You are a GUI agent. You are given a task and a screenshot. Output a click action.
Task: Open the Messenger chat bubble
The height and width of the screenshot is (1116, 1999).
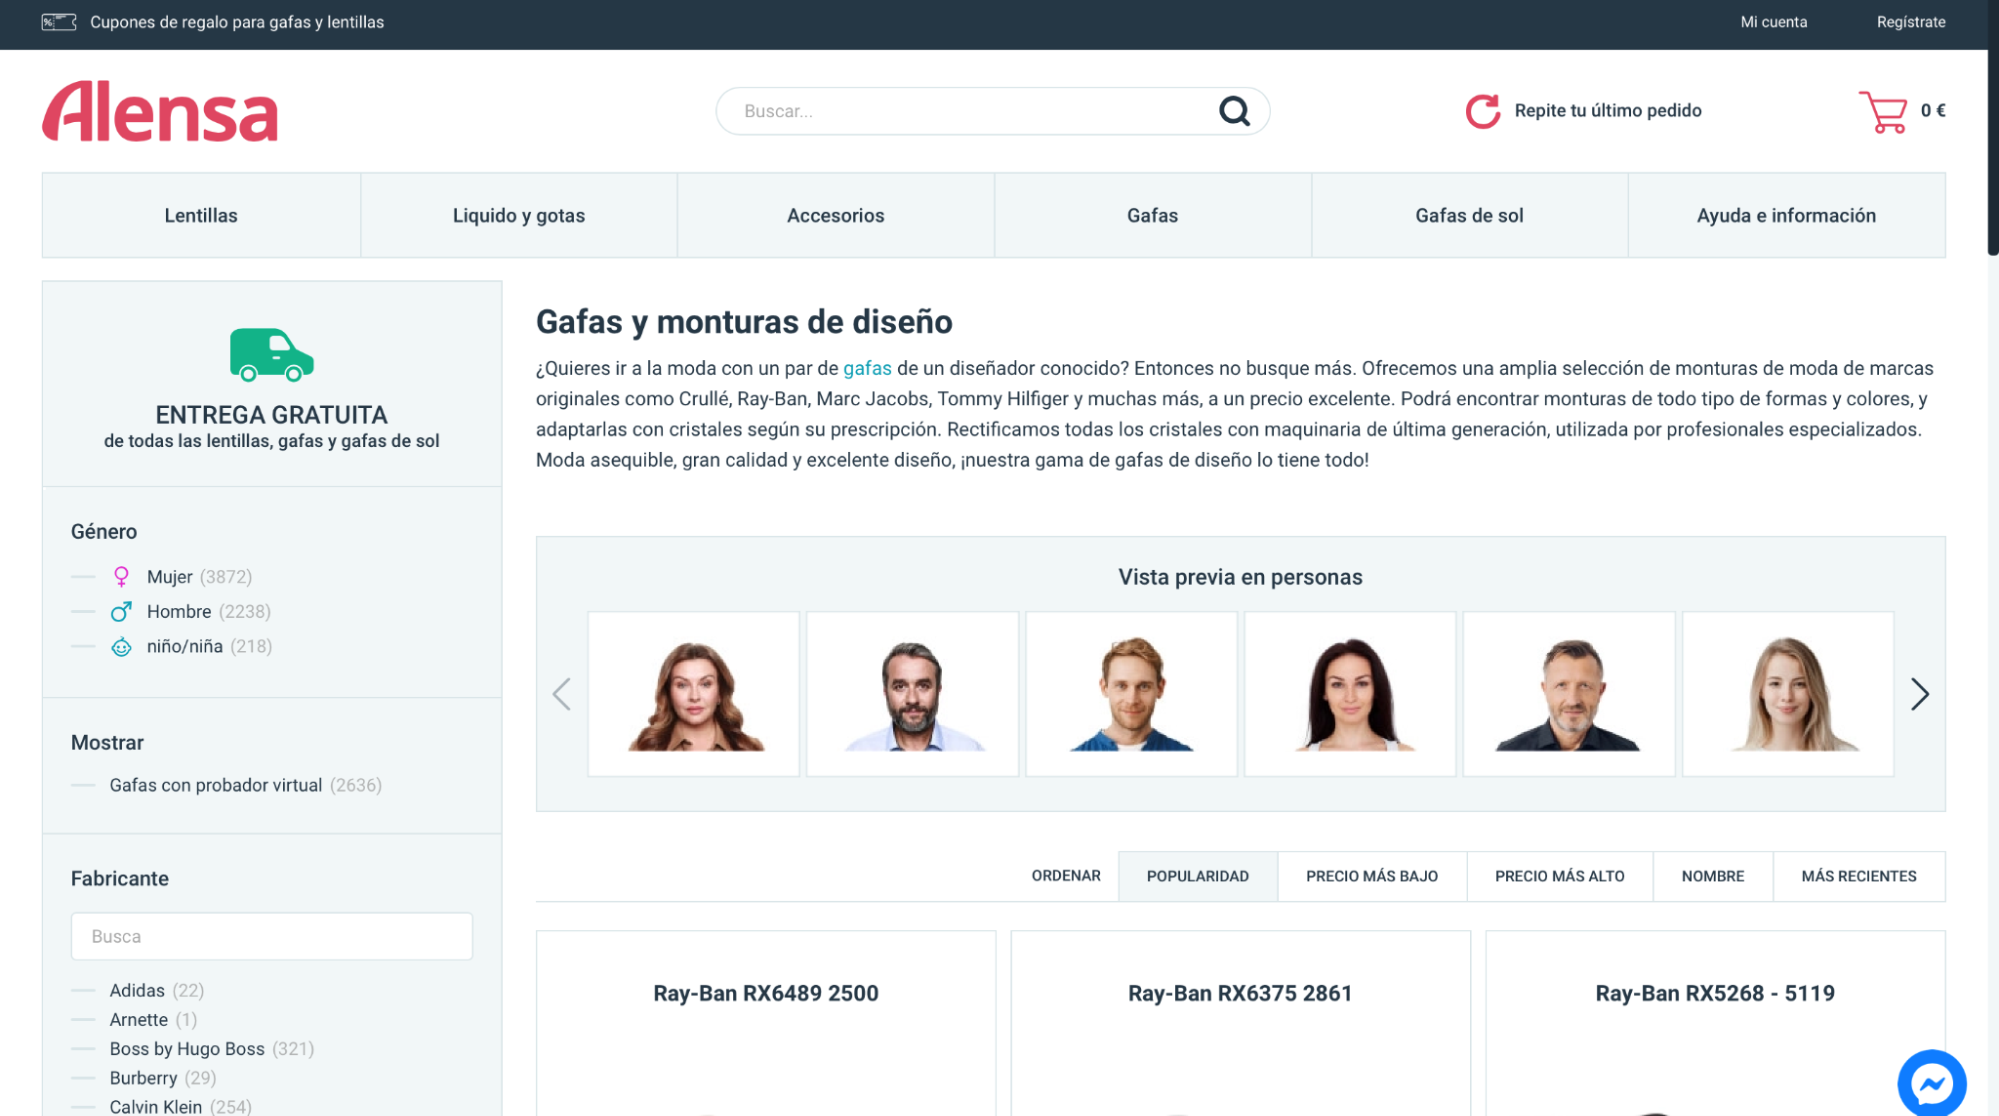click(x=1931, y=1083)
